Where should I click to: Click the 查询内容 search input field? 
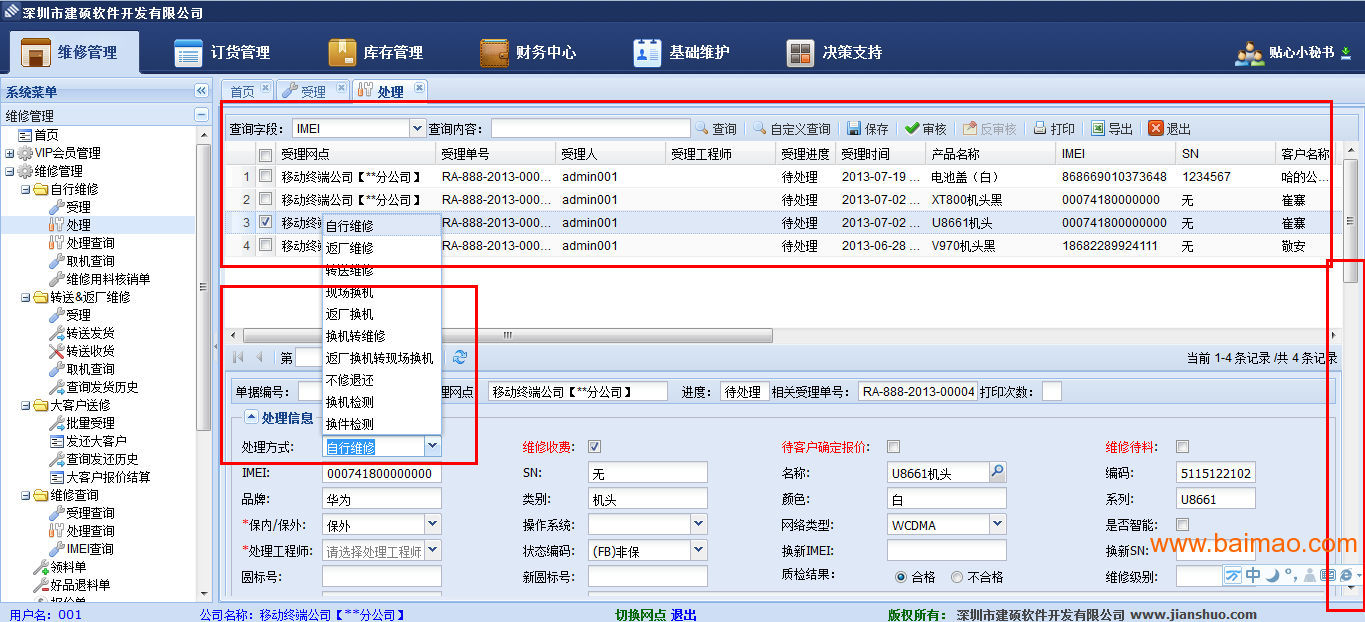click(x=590, y=129)
